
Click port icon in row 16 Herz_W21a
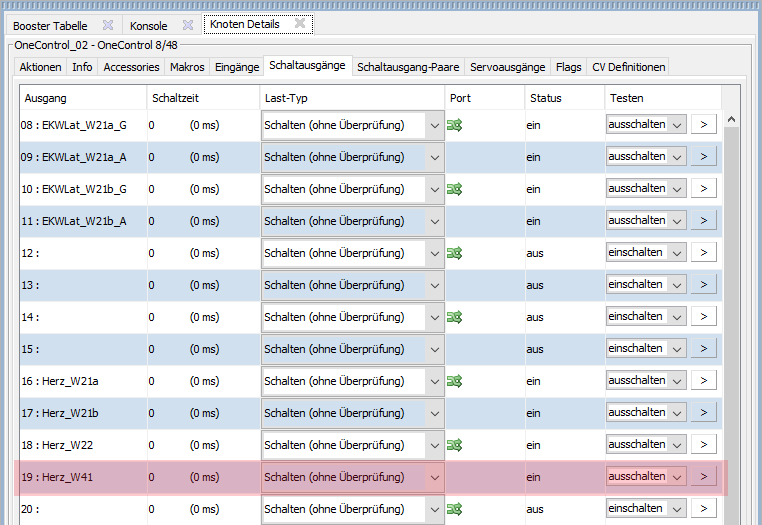coord(454,381)
